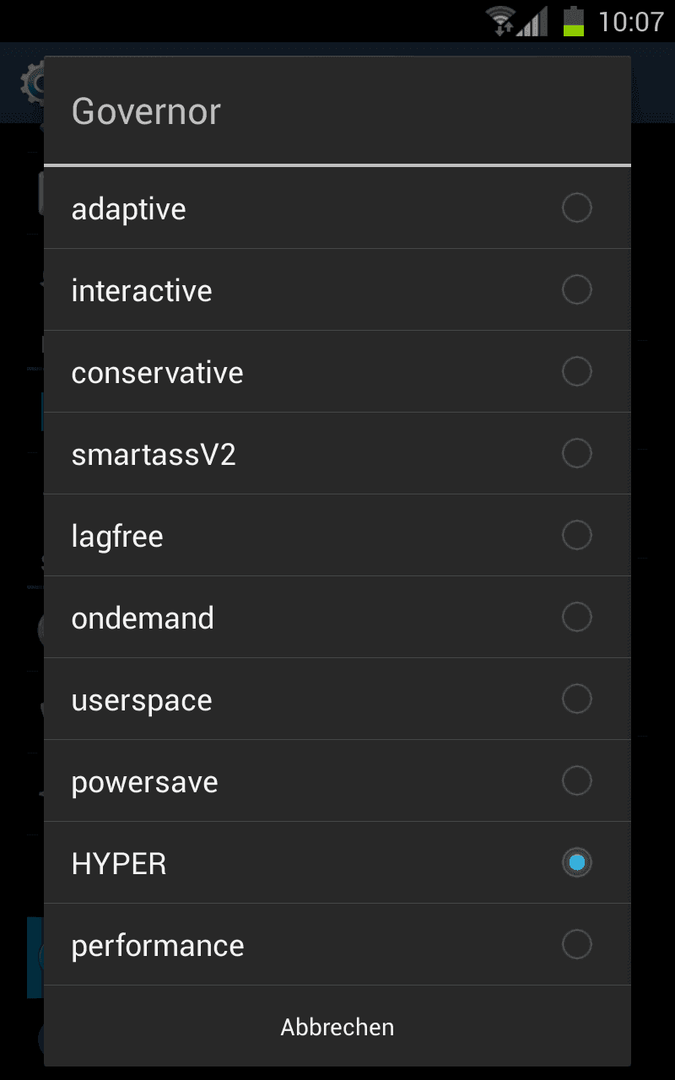Tap the settings gear icon behind dialog
675x1080 pixels.
point(32,83)
